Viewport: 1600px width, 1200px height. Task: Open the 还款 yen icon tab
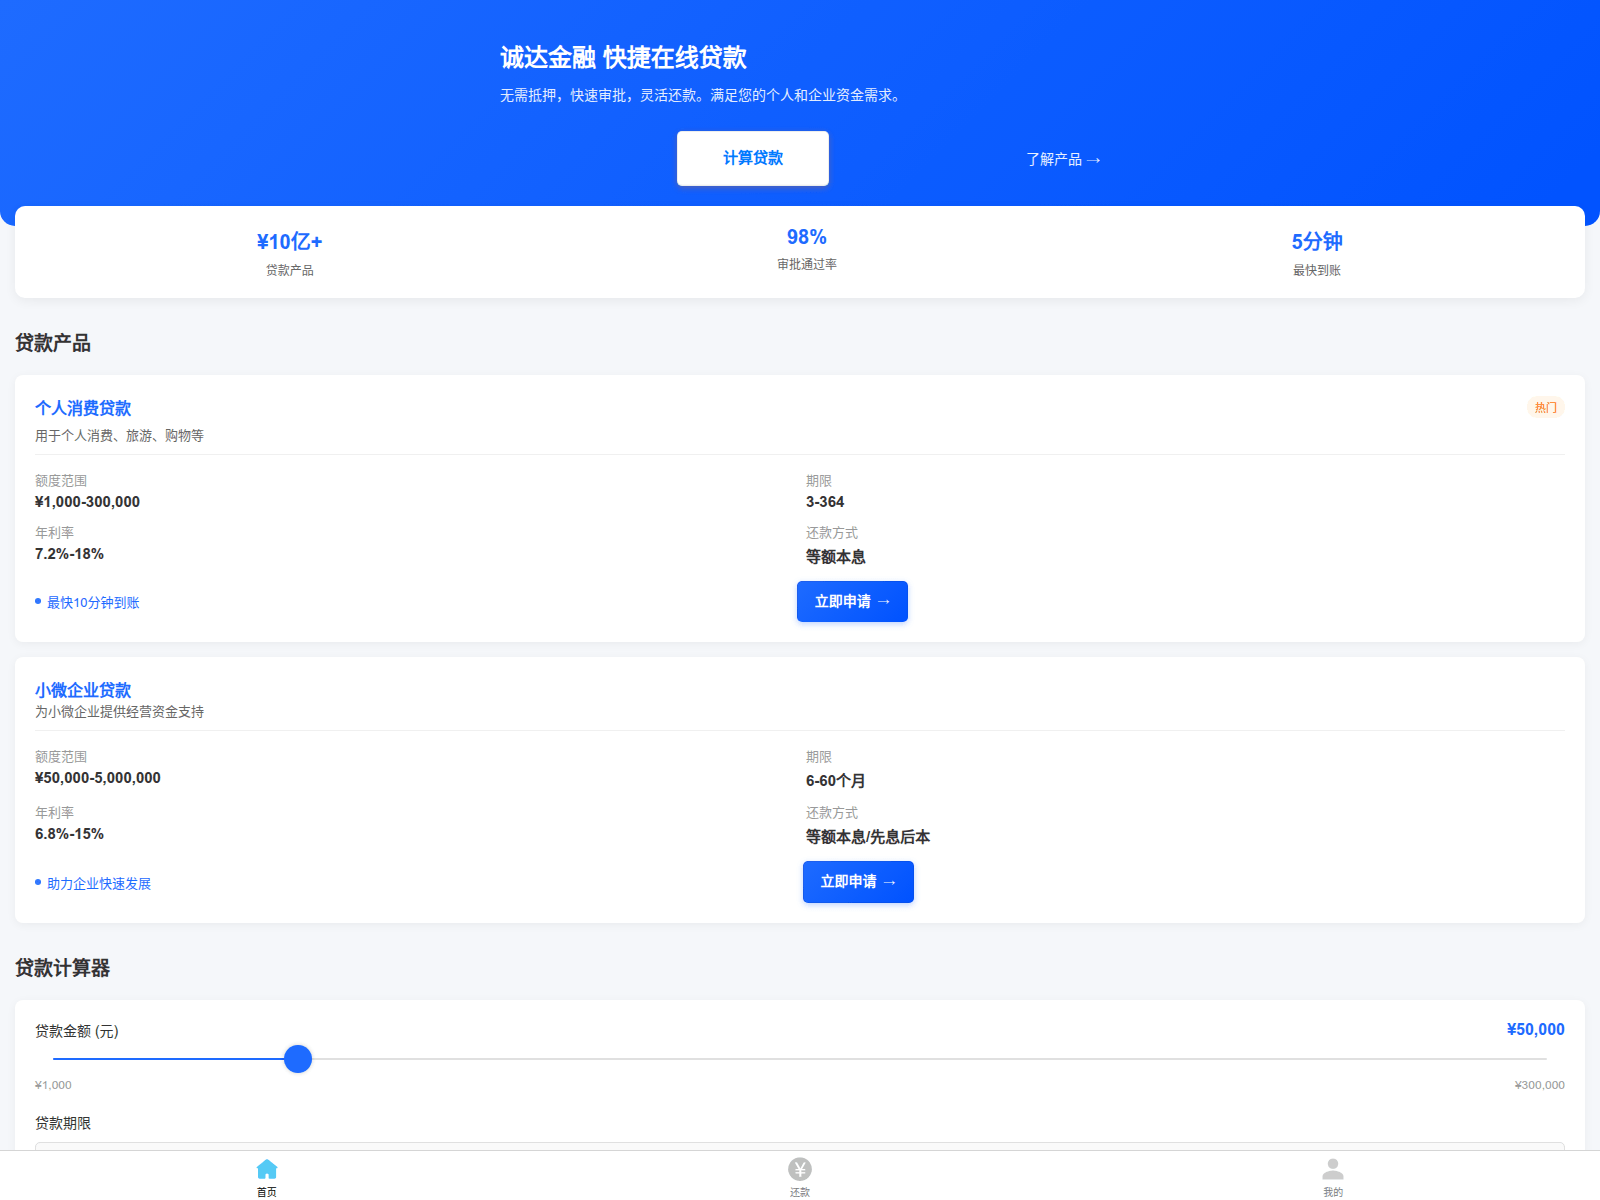800,1177
